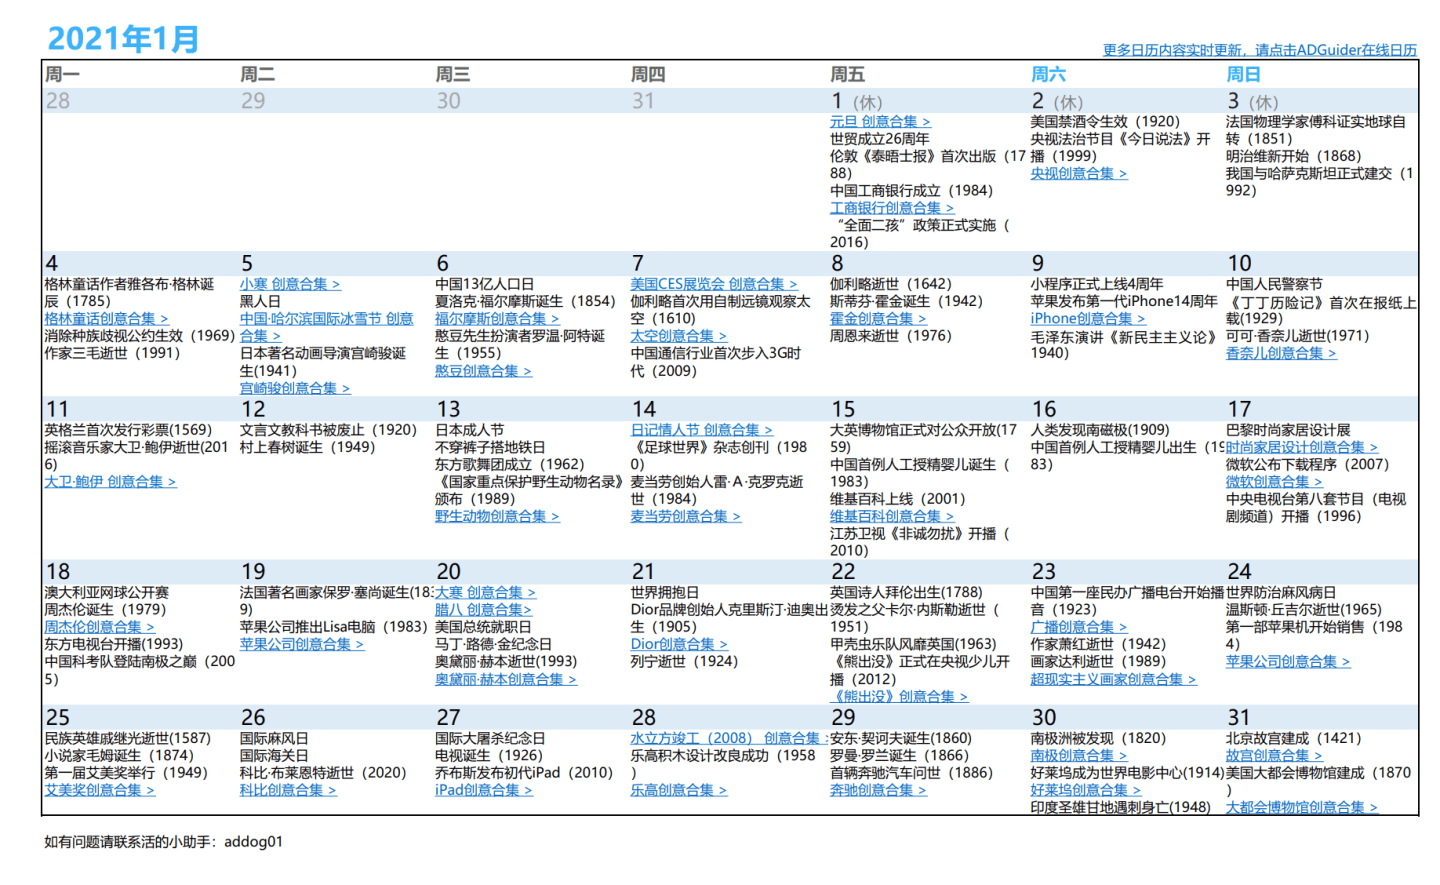1440x885 pixels.
Task: Open the 周杰伦创意合集 link
Action: (x=99, y=627)
